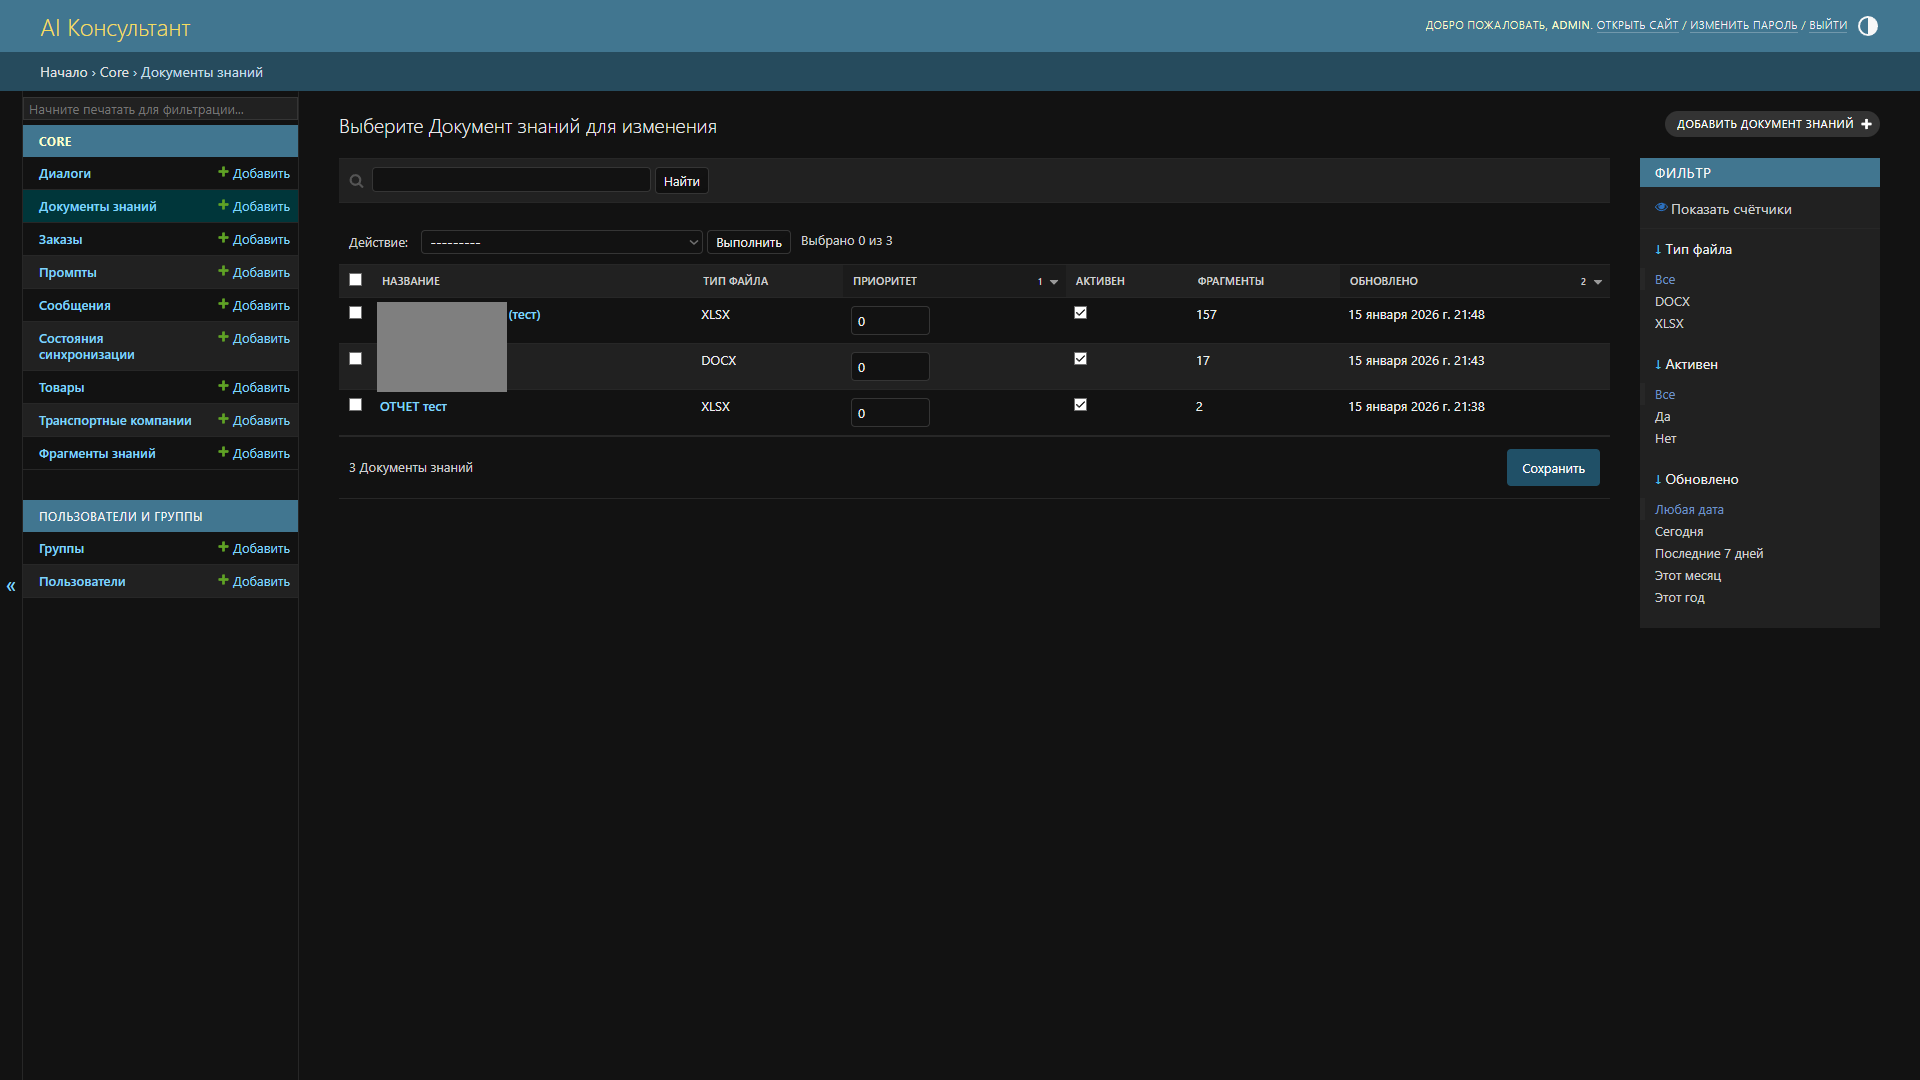Open Промпты in the sidebar
The image size is (1920, 1080).
click(x=68, y=272)
